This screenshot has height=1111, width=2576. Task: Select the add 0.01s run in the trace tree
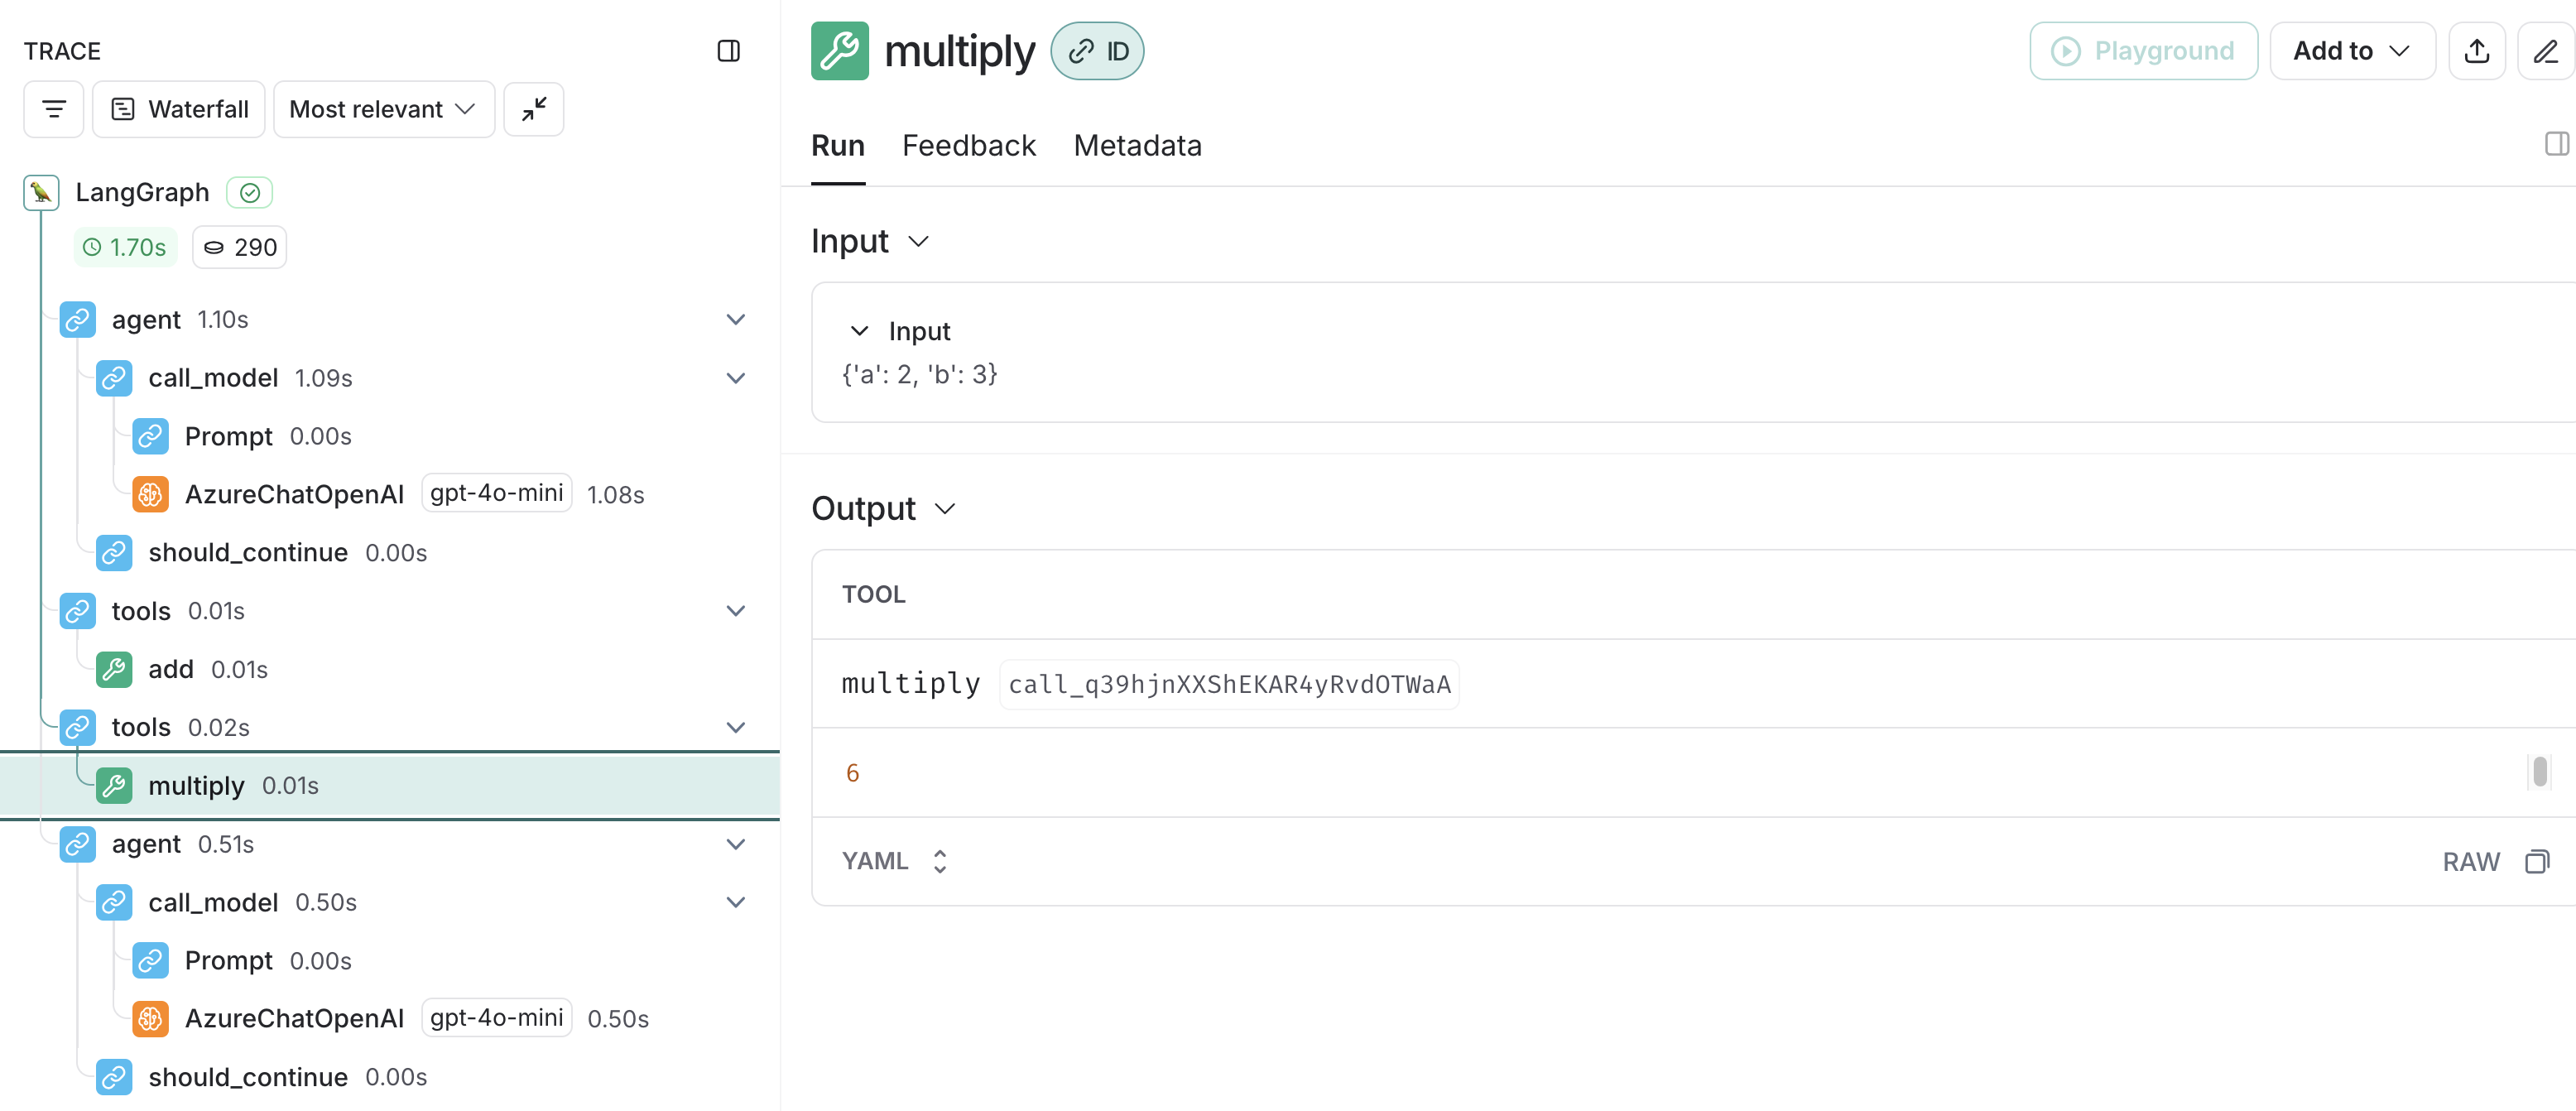click(x=171, y=669)
